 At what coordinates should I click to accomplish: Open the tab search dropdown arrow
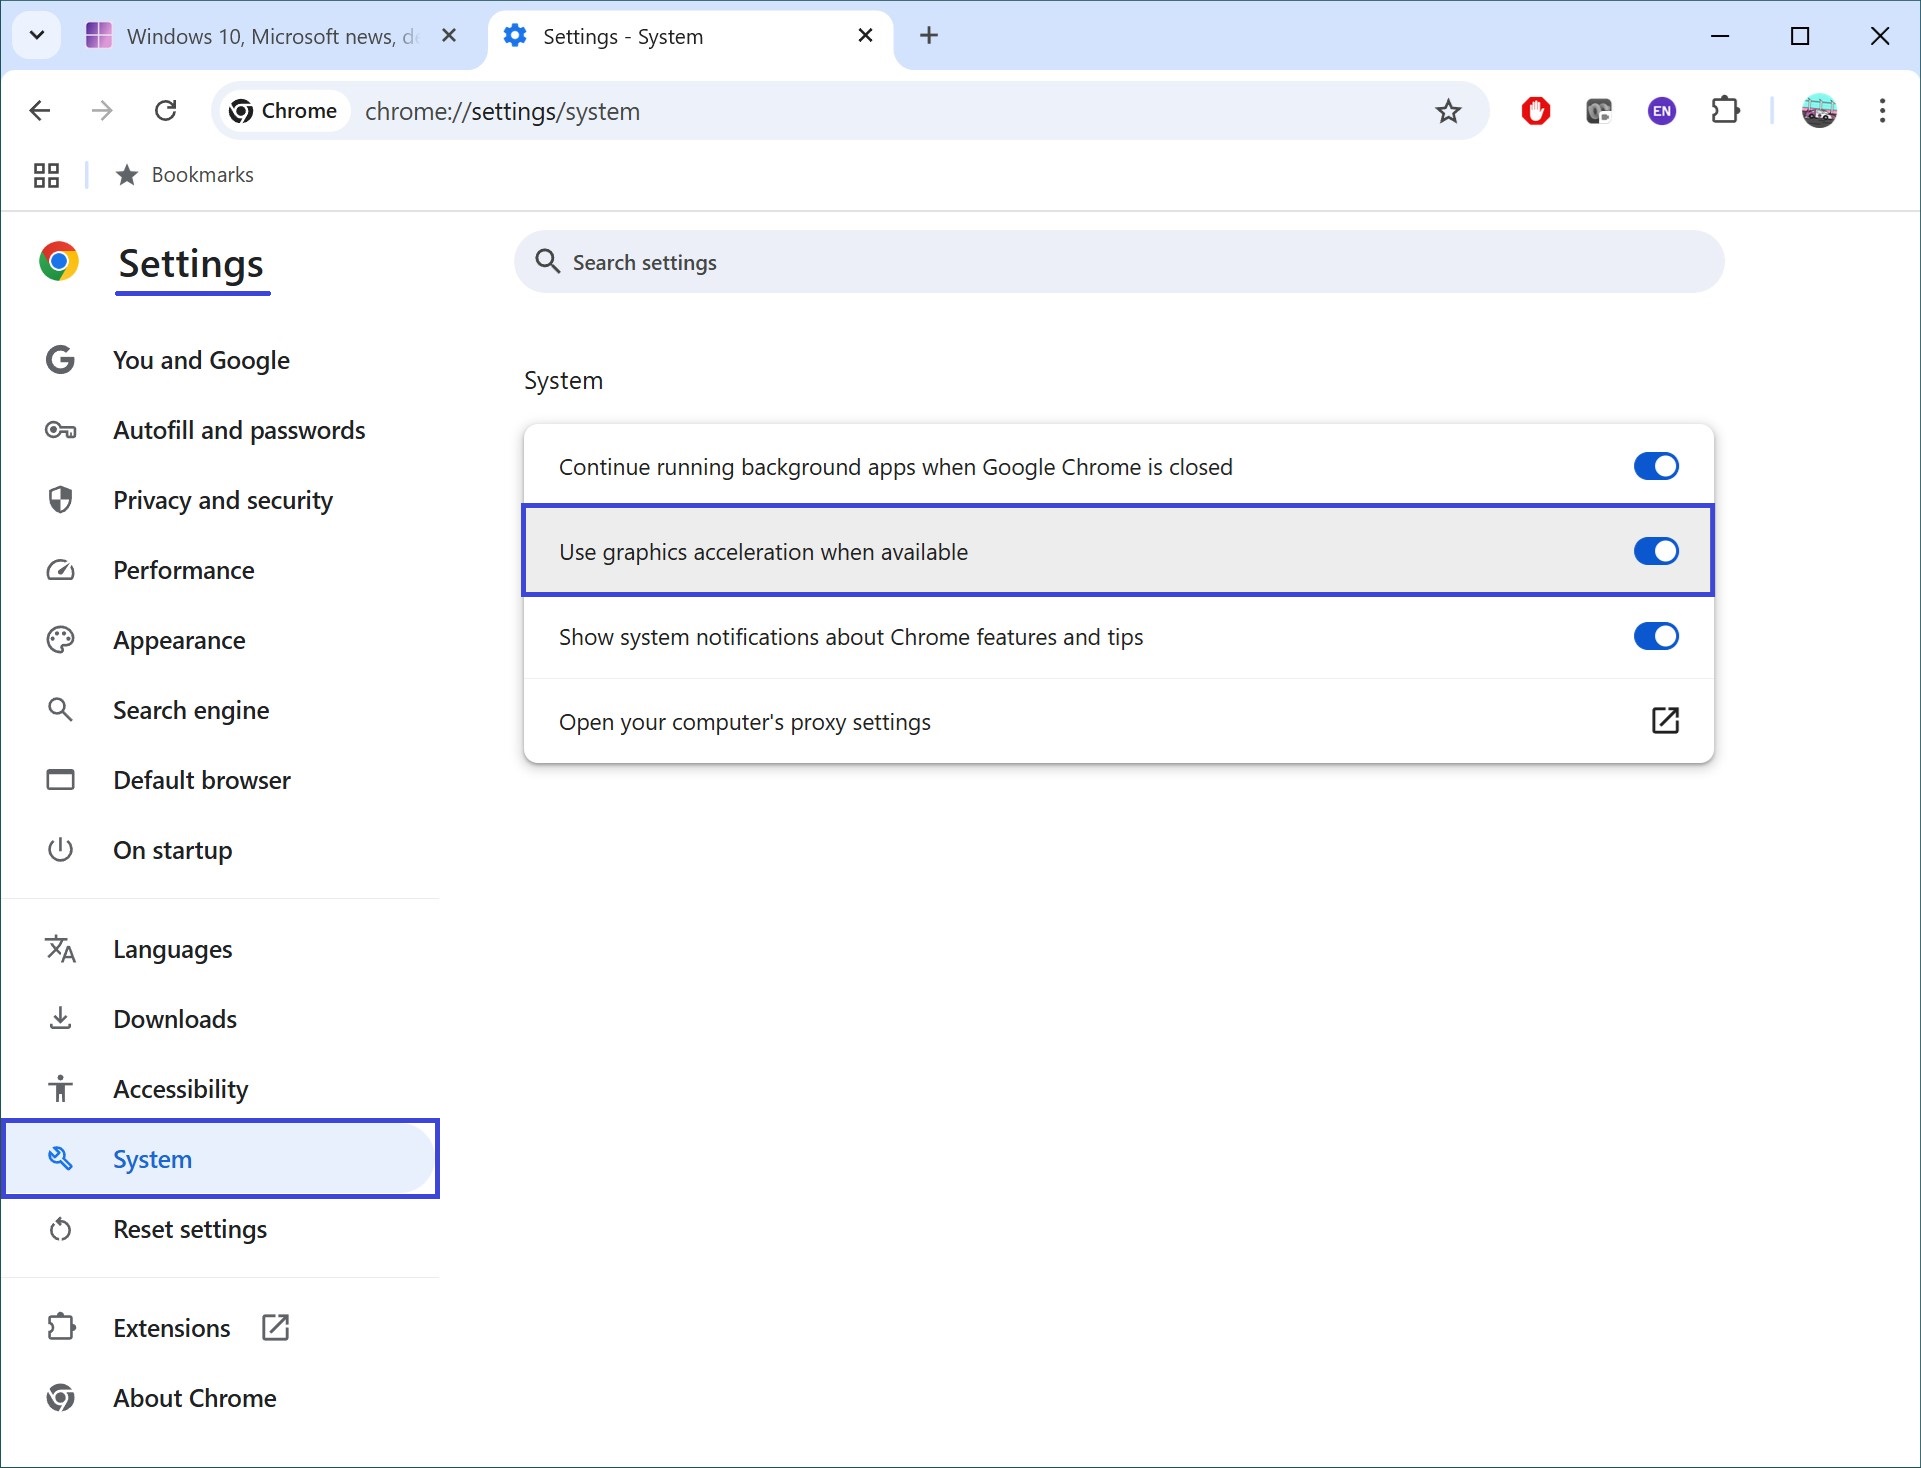(x=37, y=36)
